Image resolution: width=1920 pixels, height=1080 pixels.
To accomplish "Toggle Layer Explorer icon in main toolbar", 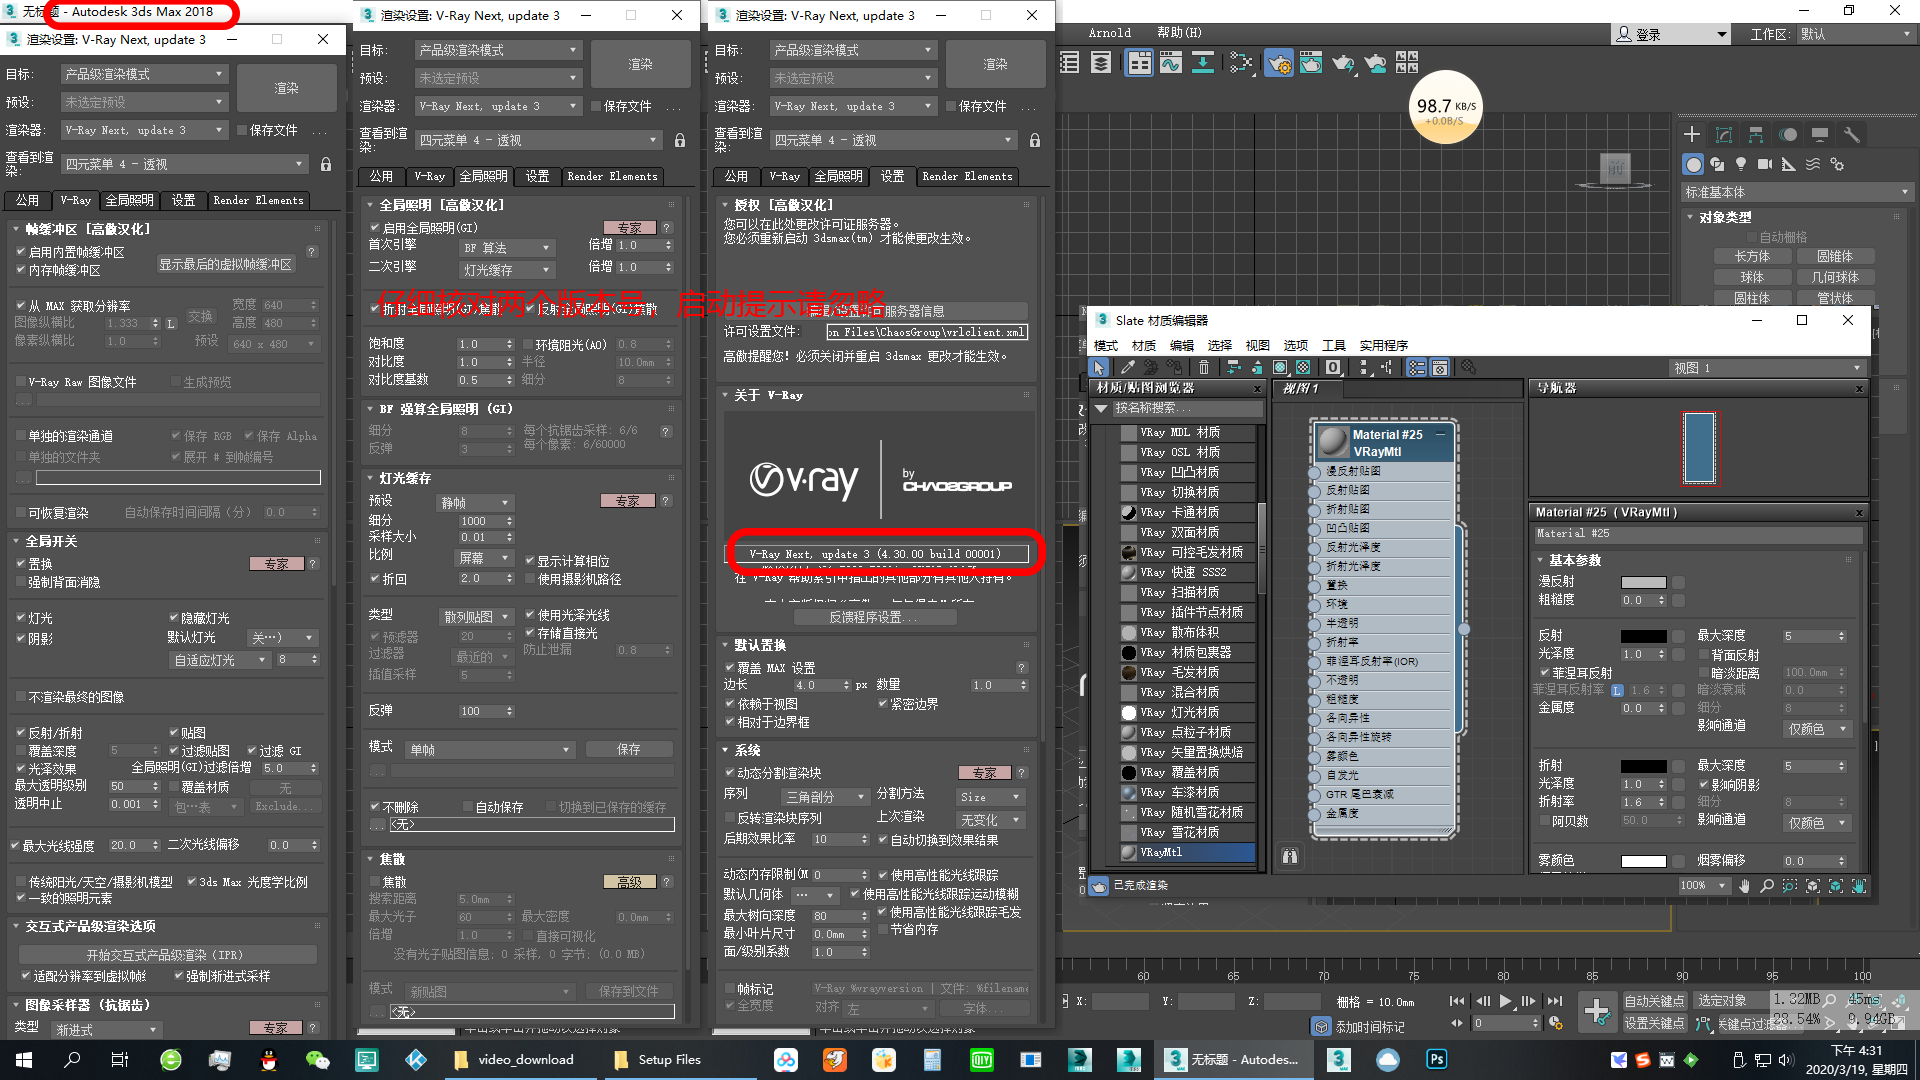I will pos(1101,63).
